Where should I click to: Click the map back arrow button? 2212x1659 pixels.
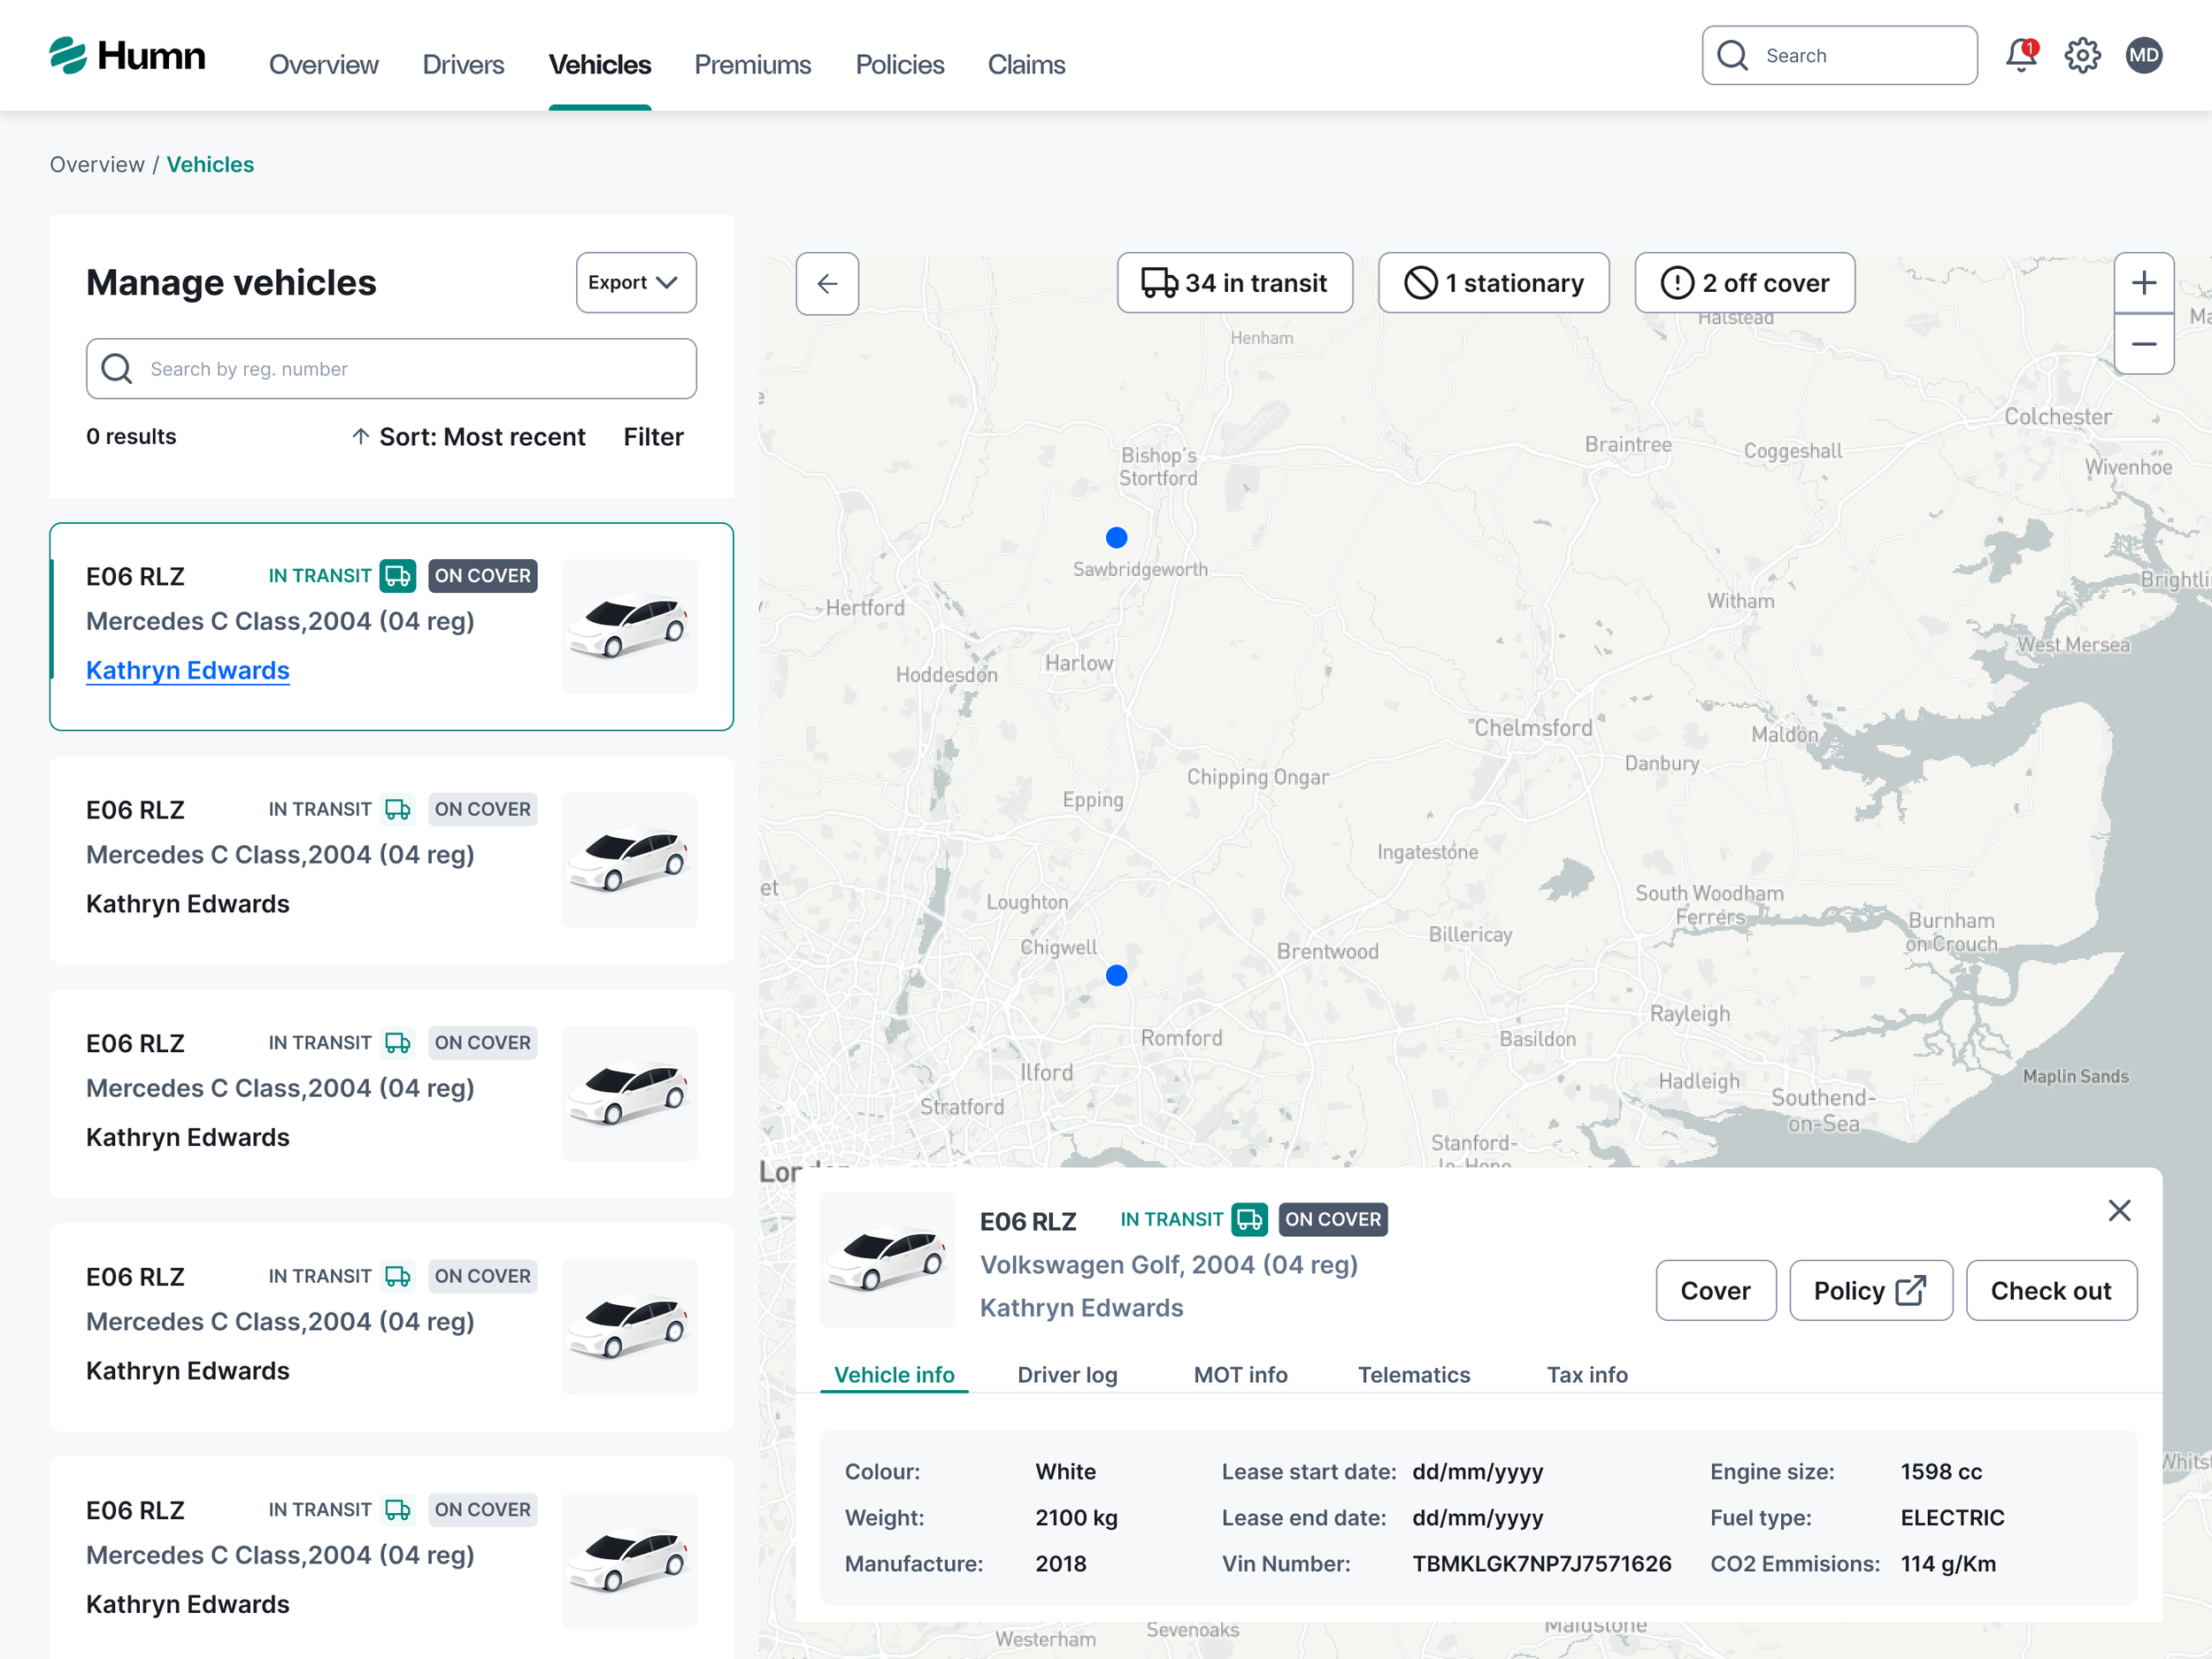pyautogui.click(x=827, y=284)
